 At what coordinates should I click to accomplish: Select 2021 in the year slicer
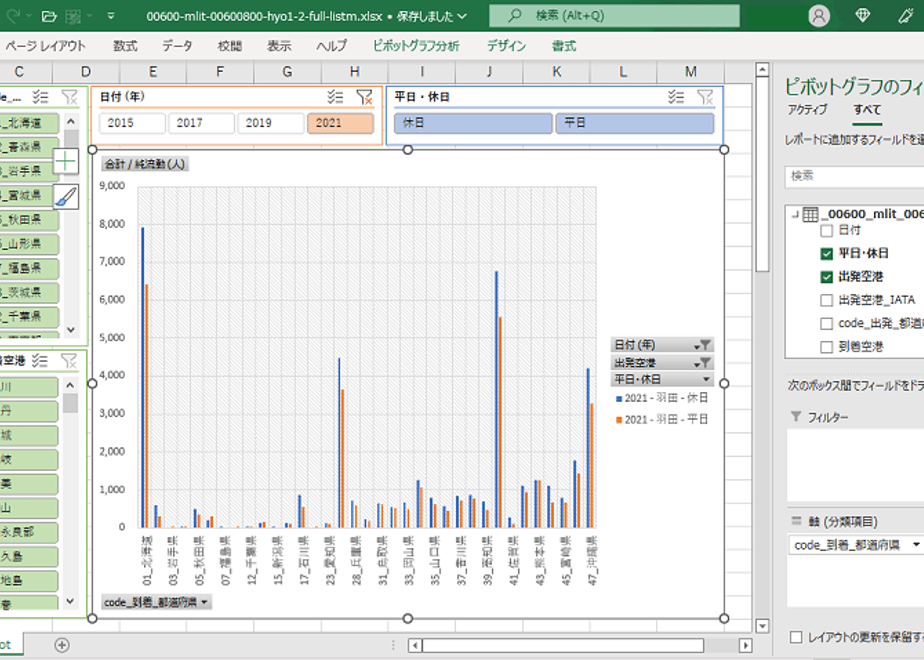click(x=340, y=123)
